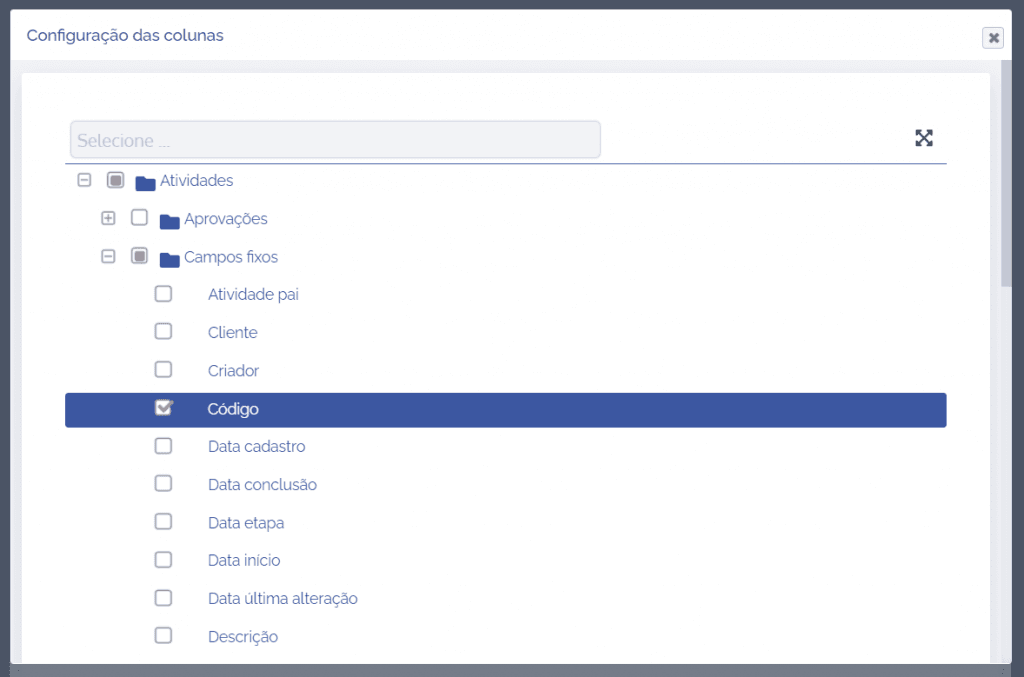This screenshot has width=1024, height=677.
Task: Select the Data última alteração row text
Action: (283, 599)
